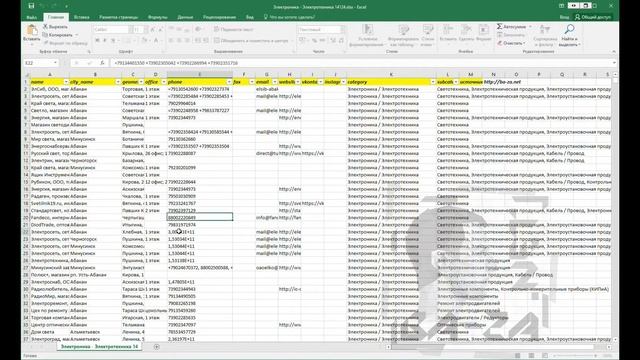Click the Вход (Sign in) link
Screen dimensions: 640x360
click(x=564, y=17)
